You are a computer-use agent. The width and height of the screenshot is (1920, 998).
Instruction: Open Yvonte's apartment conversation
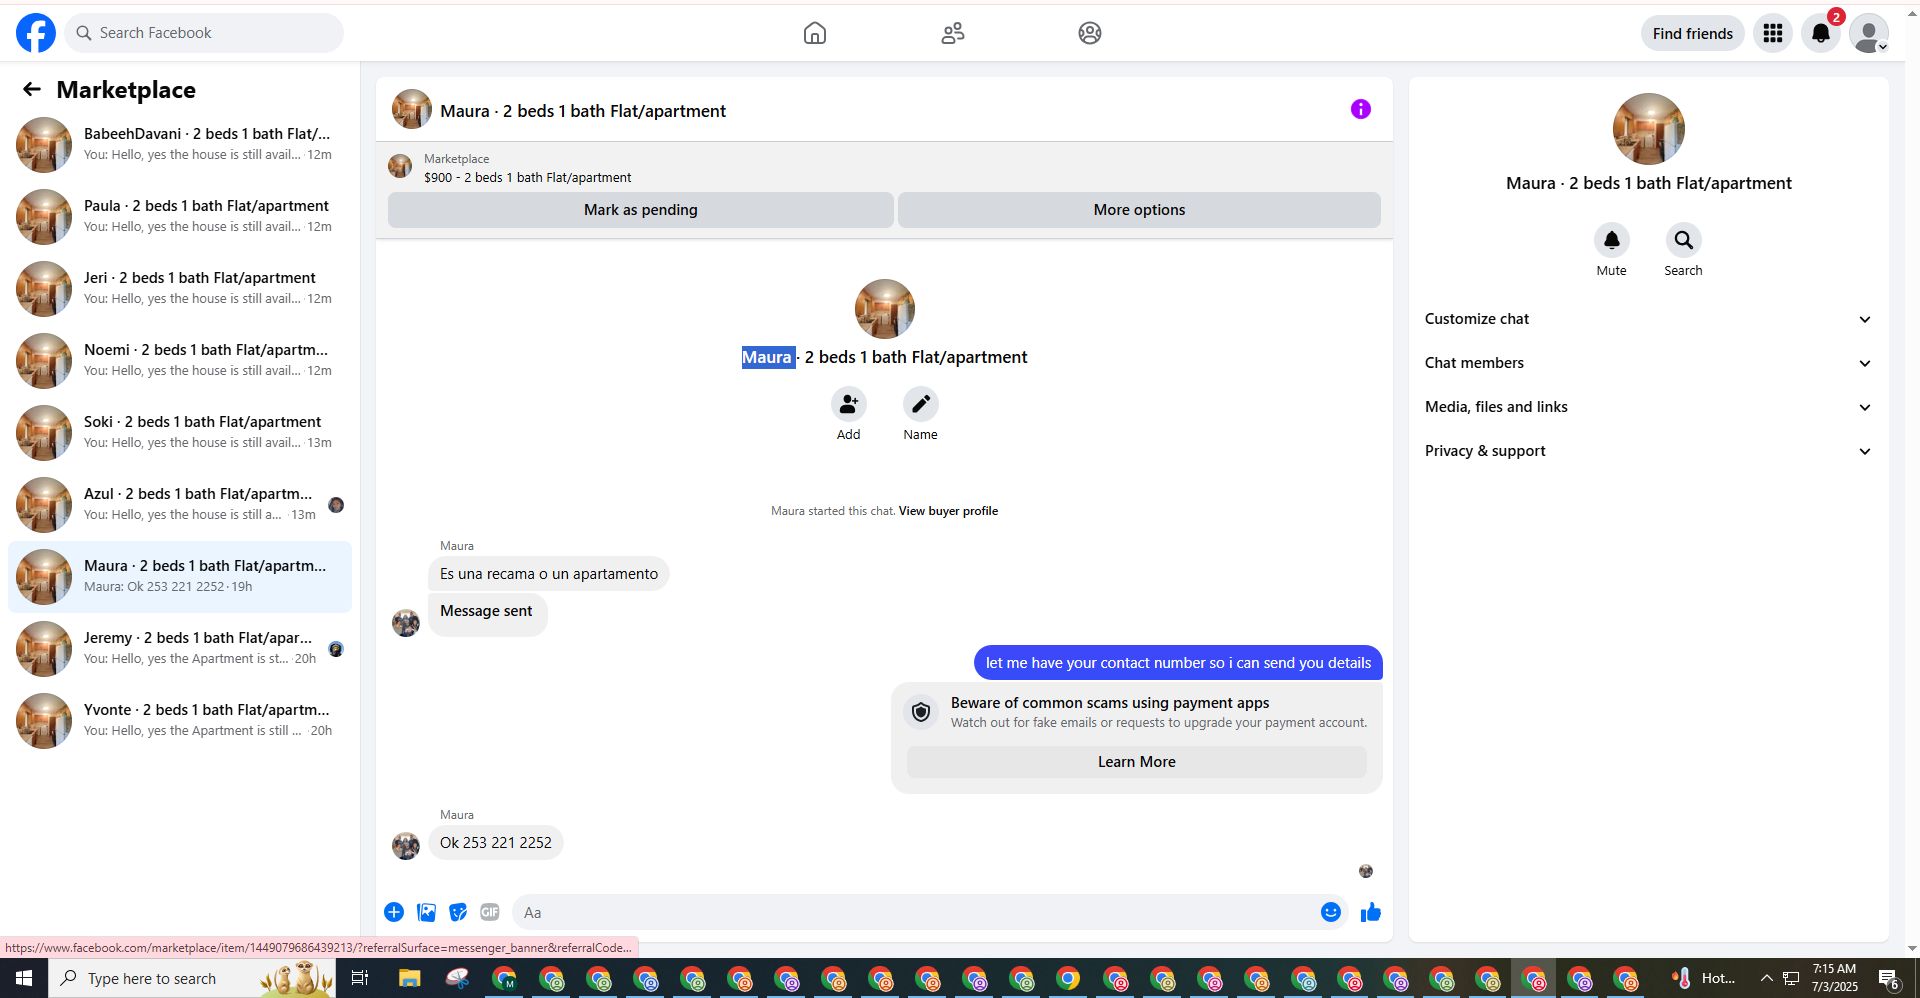[180, 721]
